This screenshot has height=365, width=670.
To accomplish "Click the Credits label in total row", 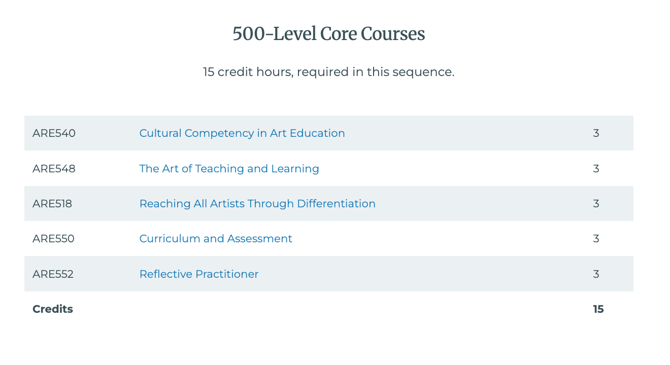I will click(x=53, y=309).
